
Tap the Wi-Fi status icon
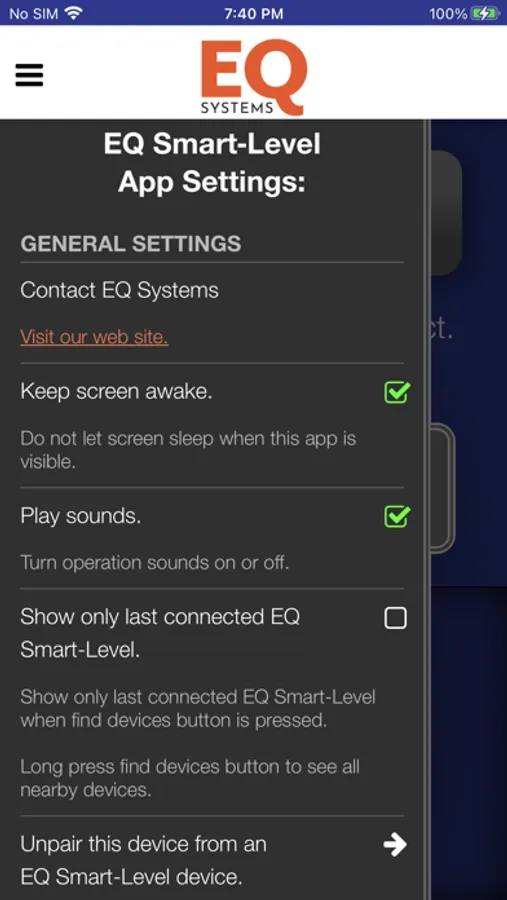(x=73, y=13)
